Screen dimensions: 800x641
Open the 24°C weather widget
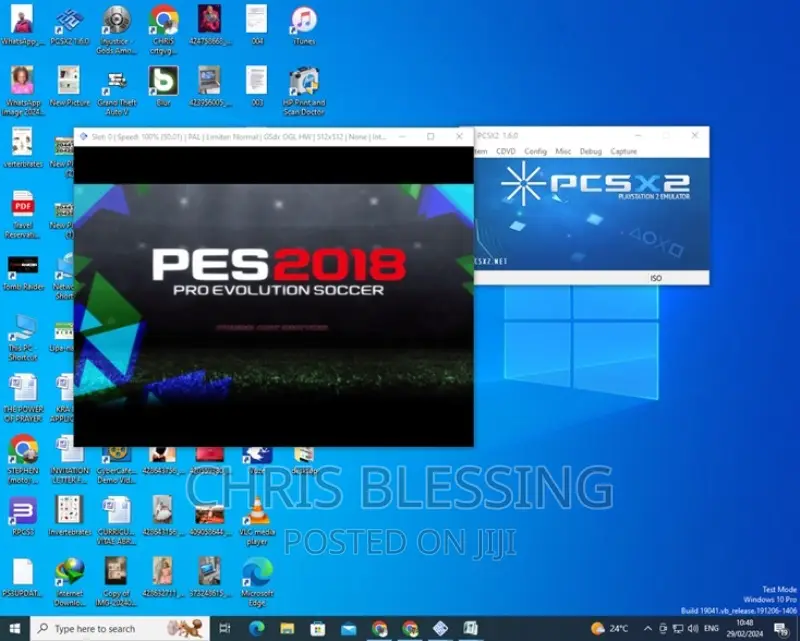(609, 628)
